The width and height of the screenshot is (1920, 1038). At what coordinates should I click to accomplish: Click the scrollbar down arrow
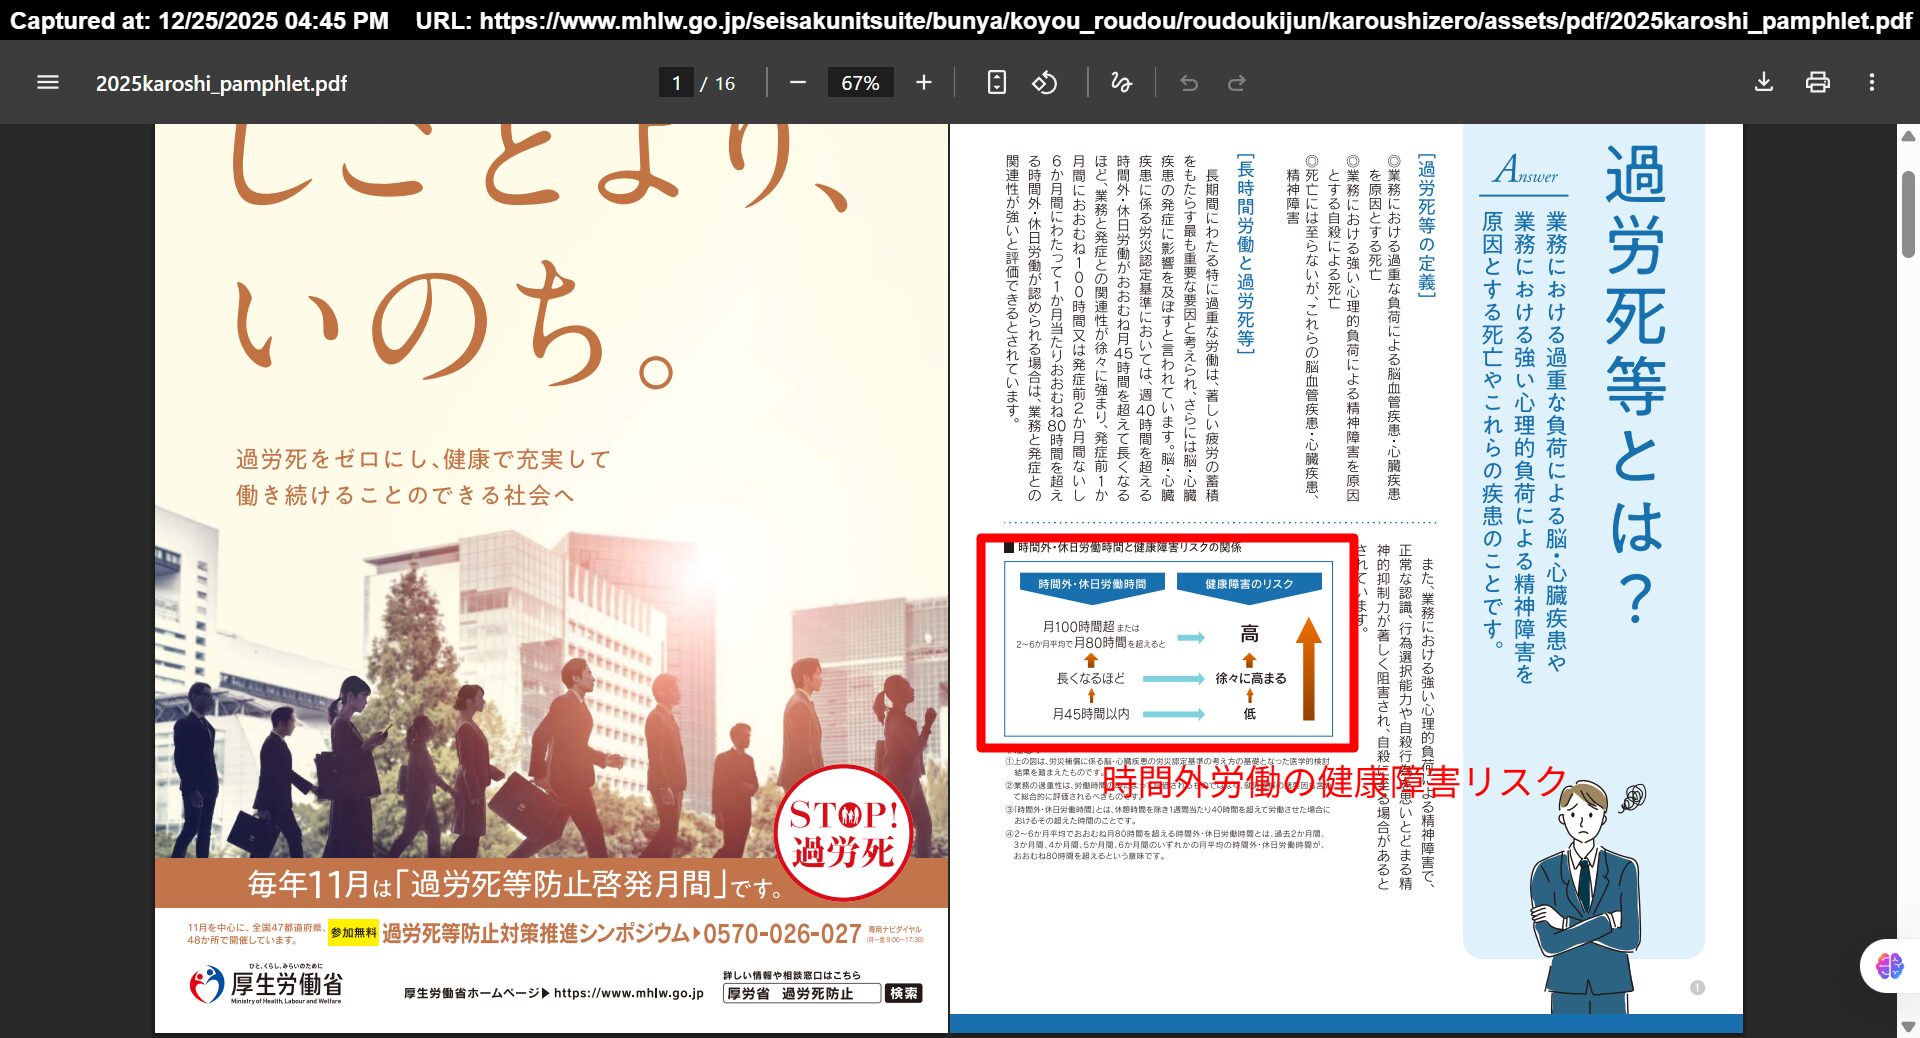click(1908, 1026)
